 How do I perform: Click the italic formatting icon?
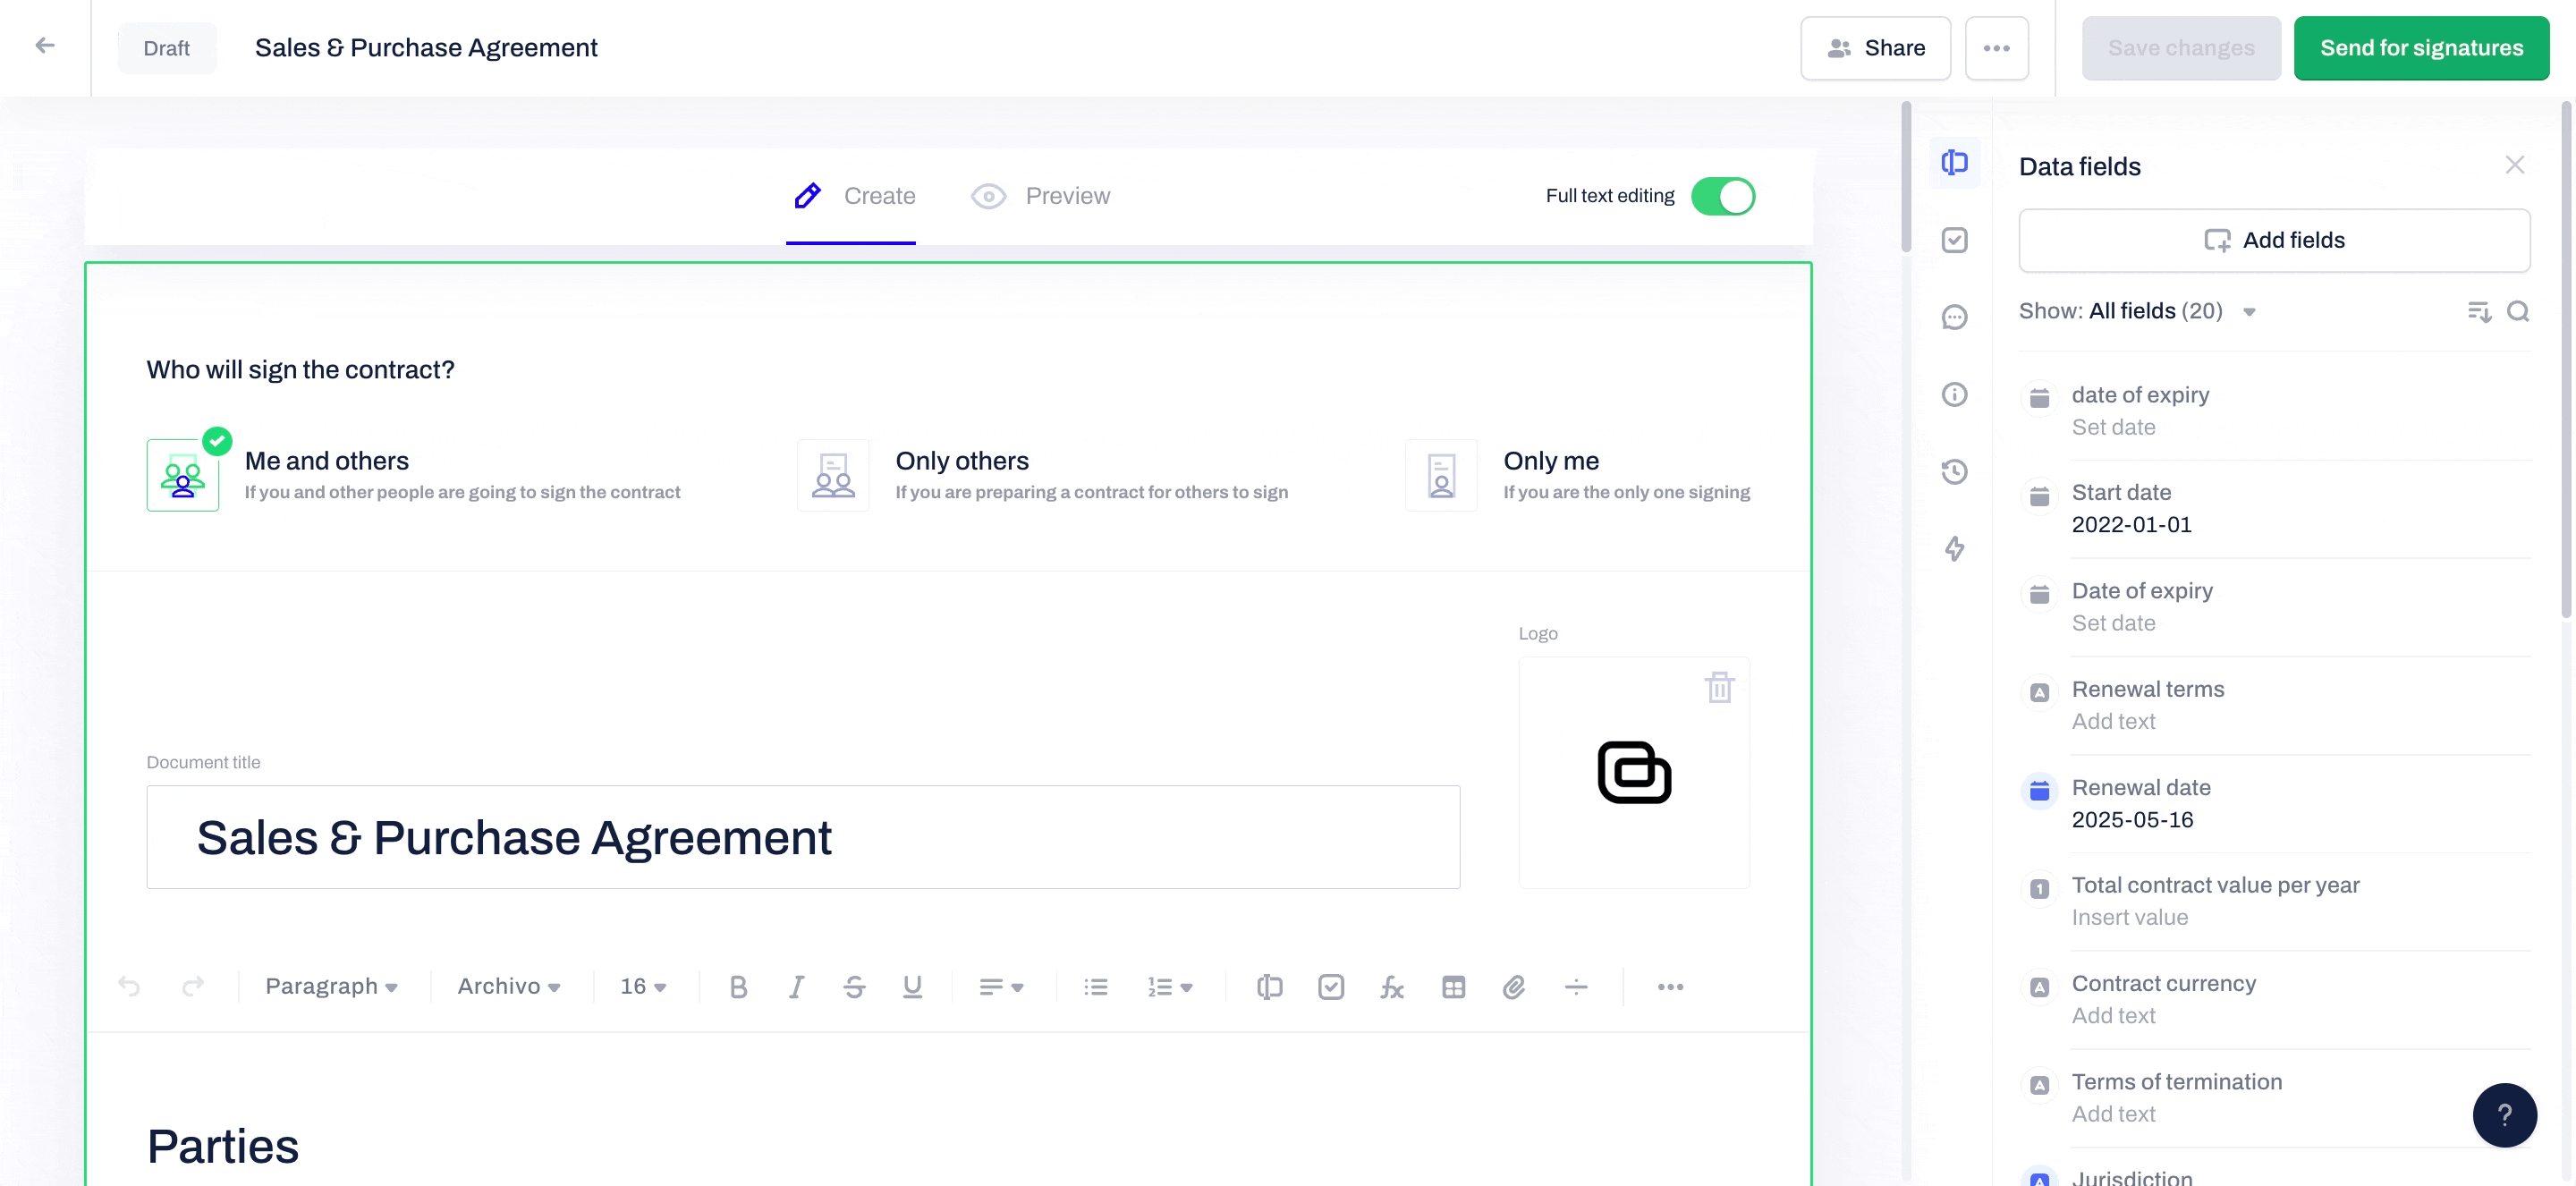coord(795,986)
